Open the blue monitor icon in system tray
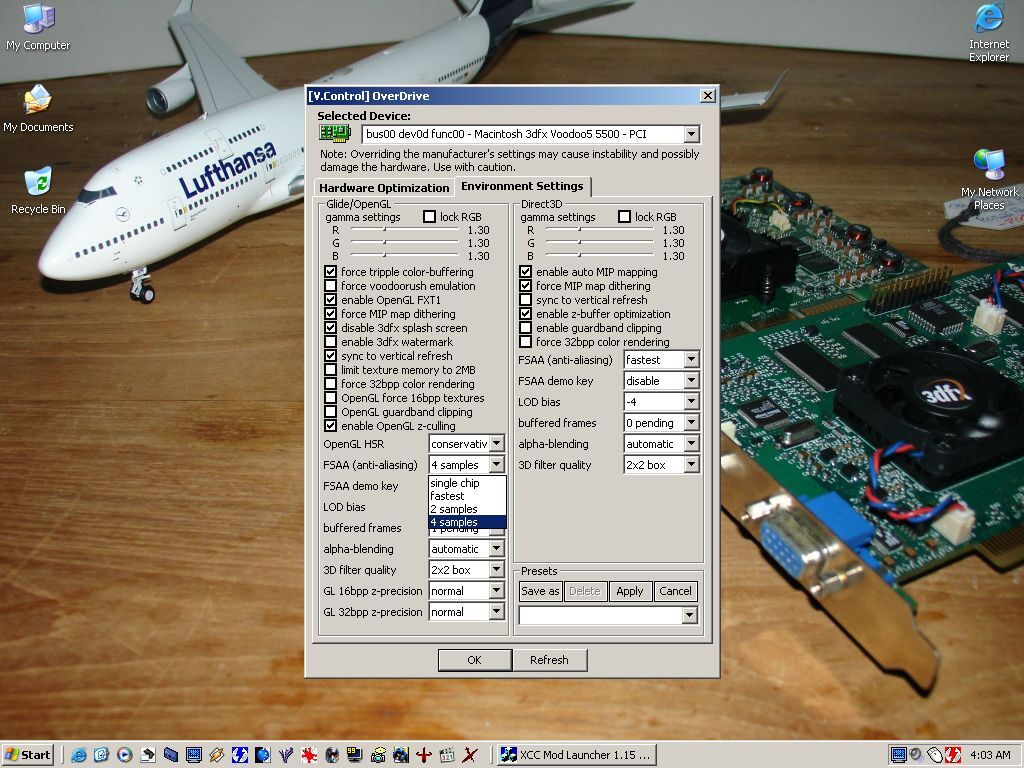Image resolution: width=1024 pixels, height=768 pixels. pyautogui.click(x=899, y=755)
